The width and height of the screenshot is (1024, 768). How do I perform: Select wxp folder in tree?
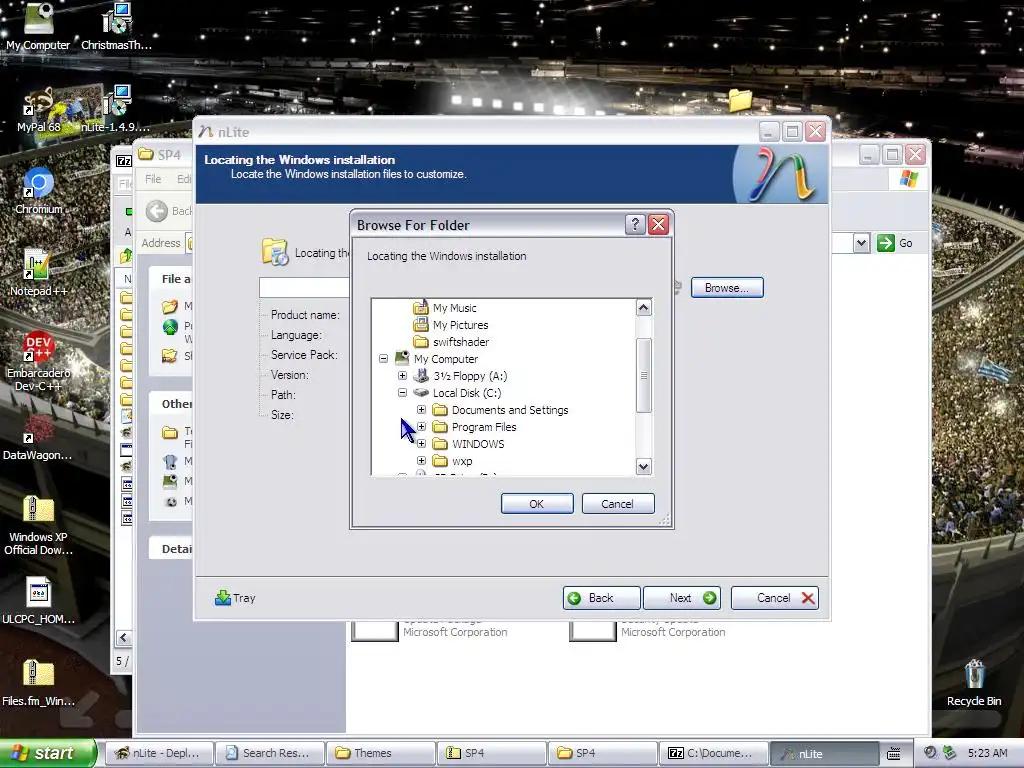462,460
